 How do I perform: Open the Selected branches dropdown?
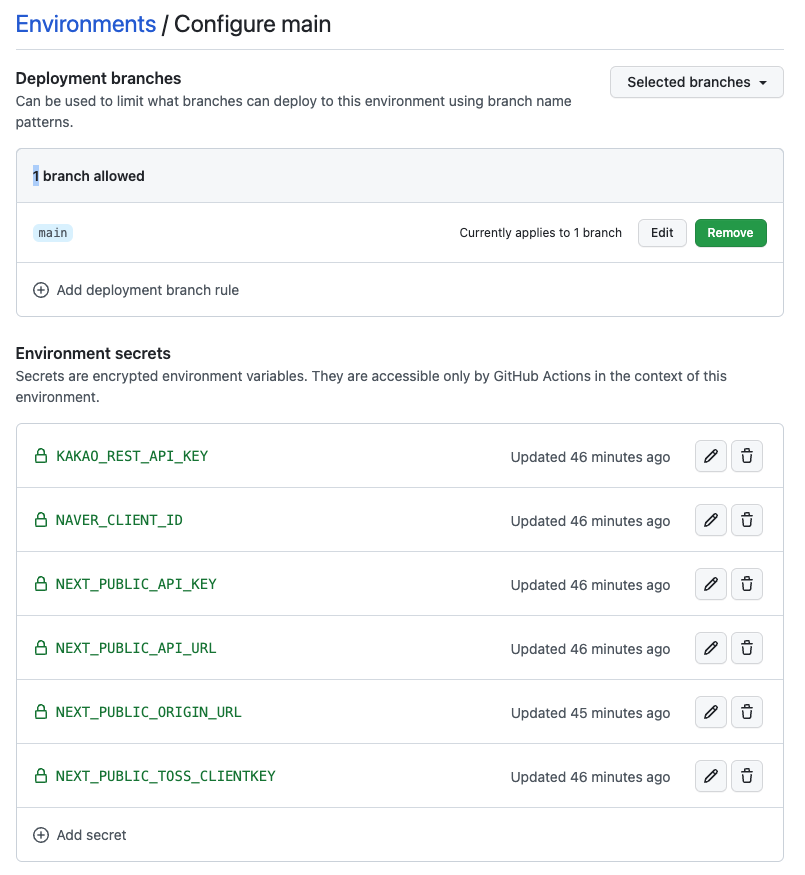(696, 82)
